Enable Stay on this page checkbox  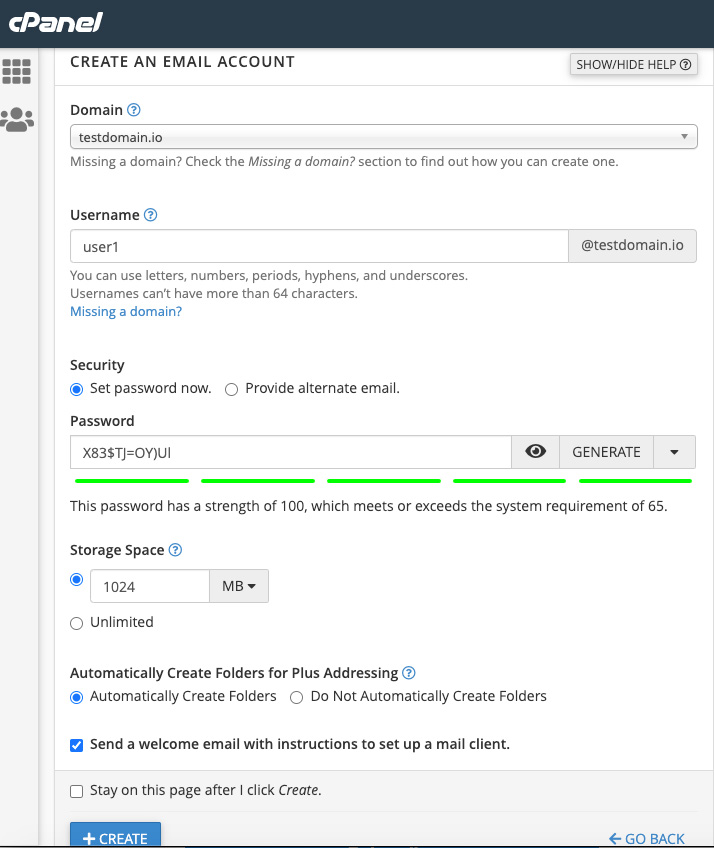pos(77,791)
